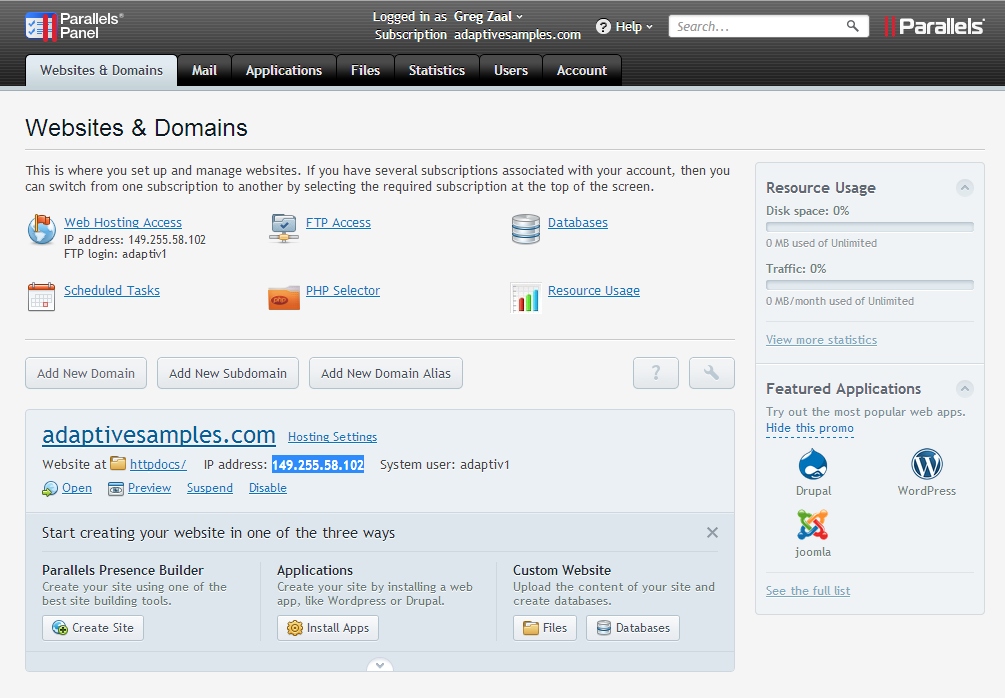Collapse the Resource Usage panel

tap(964, 187)
